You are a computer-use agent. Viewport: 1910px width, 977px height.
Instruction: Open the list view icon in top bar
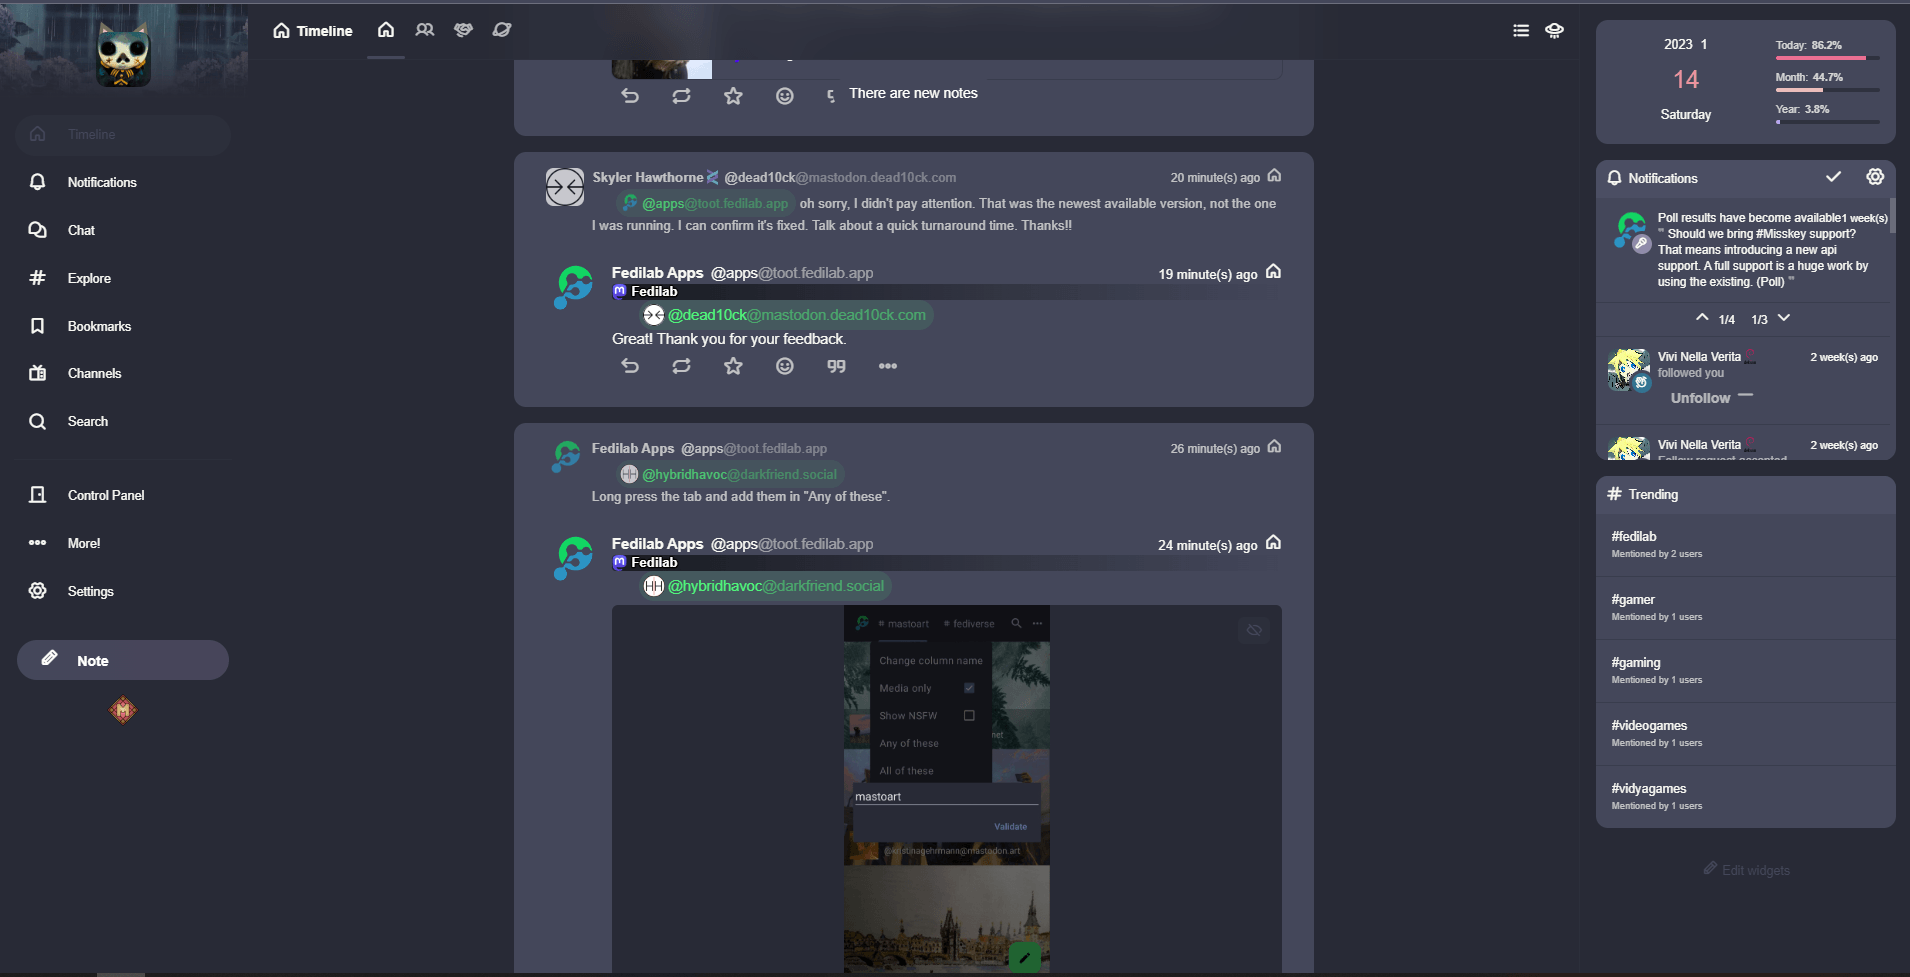coord(1521,30)
